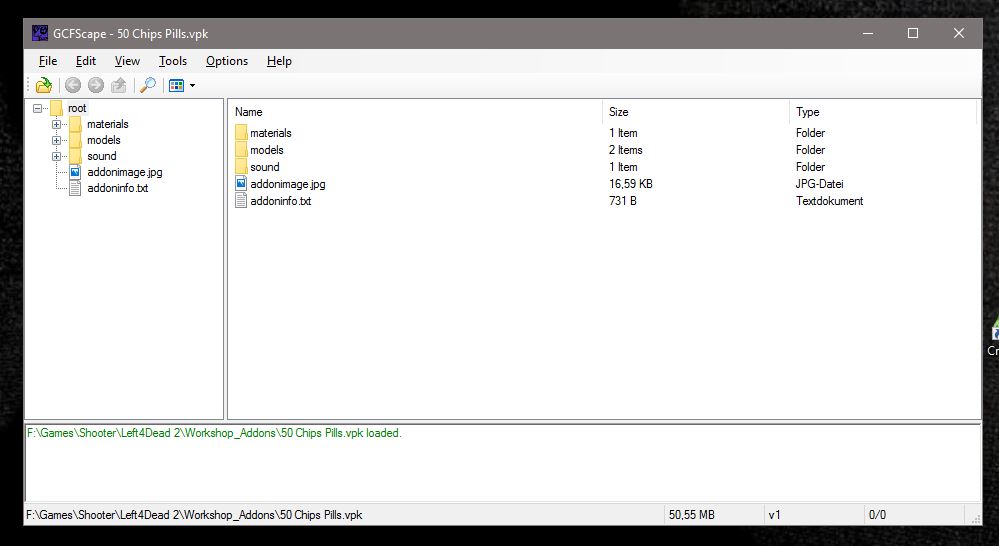Open the Help menu
This screenshot has width=999, height=546.
coord(279,61)
